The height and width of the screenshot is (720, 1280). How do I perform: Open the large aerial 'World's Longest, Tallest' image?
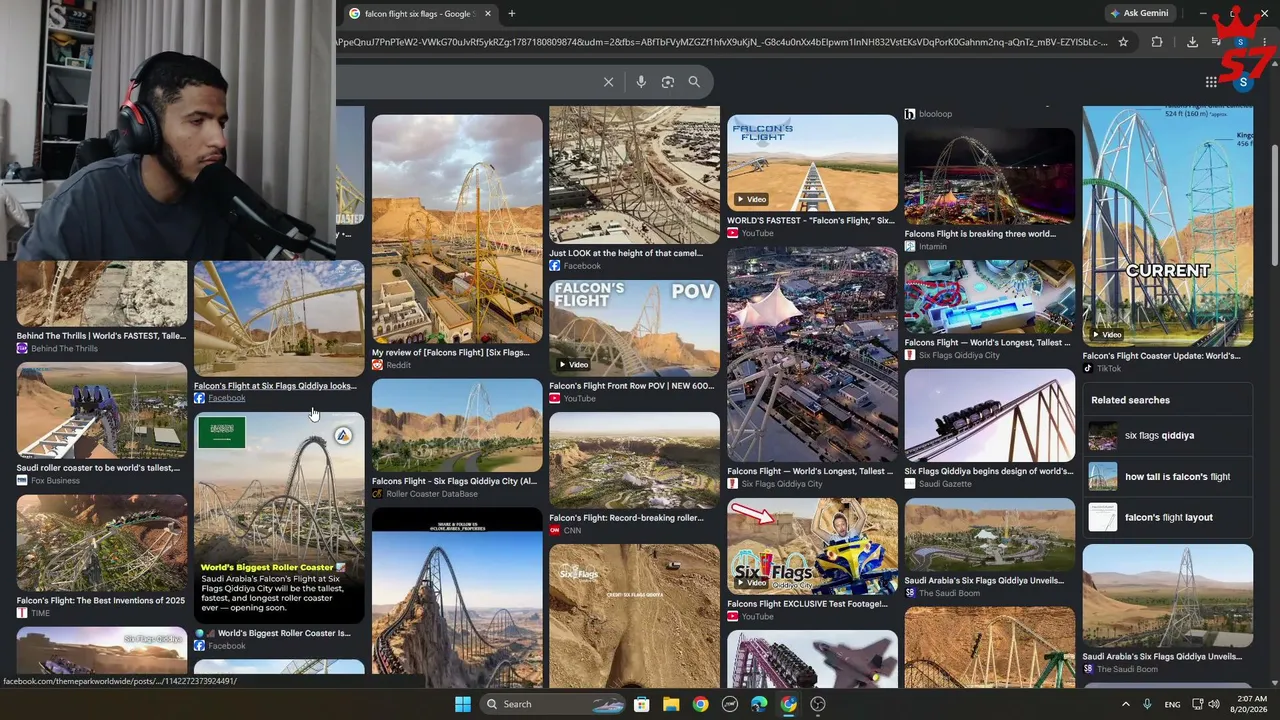(812, 354)
